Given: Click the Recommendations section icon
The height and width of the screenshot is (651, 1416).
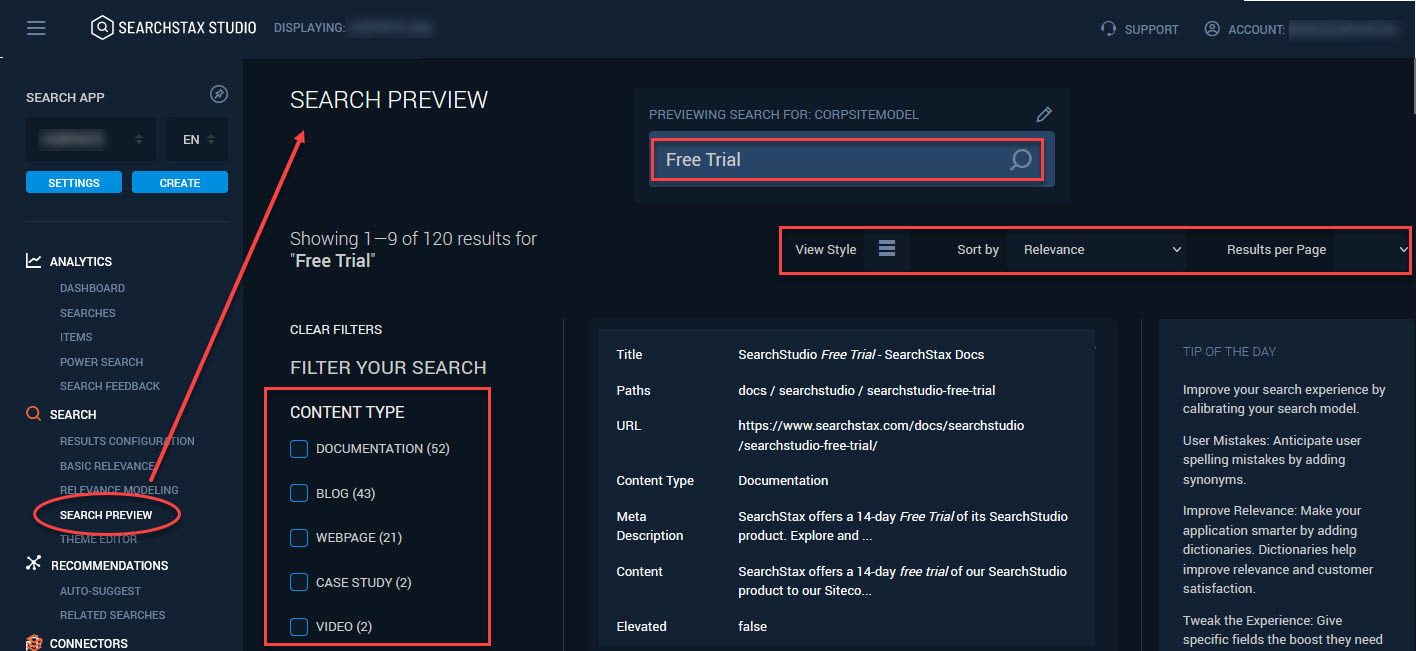Looking at the screenshot, I should (x=34, y=564).
